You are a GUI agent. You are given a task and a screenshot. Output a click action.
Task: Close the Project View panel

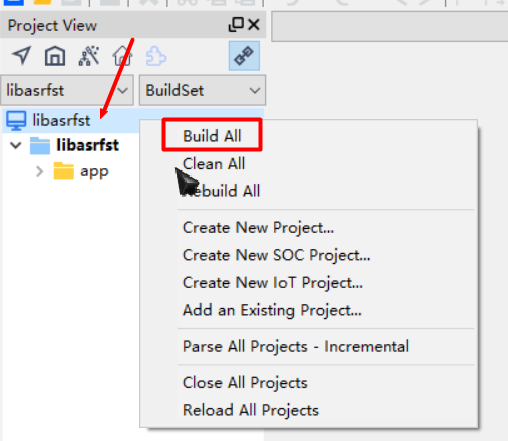(x=254, y=25)
